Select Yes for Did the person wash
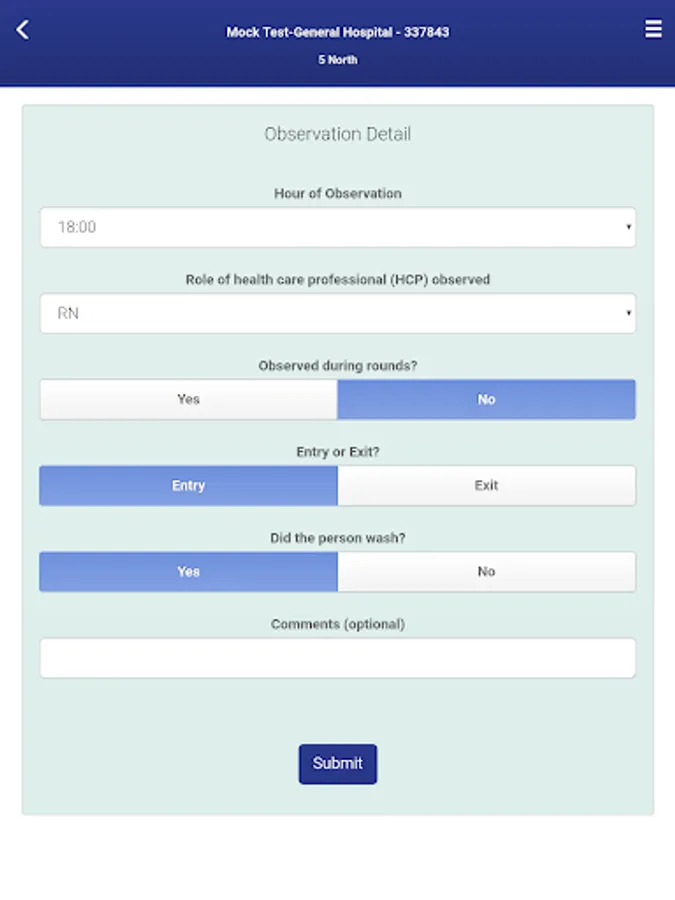Viewport: 675px width, 900px height. point(188,571)
